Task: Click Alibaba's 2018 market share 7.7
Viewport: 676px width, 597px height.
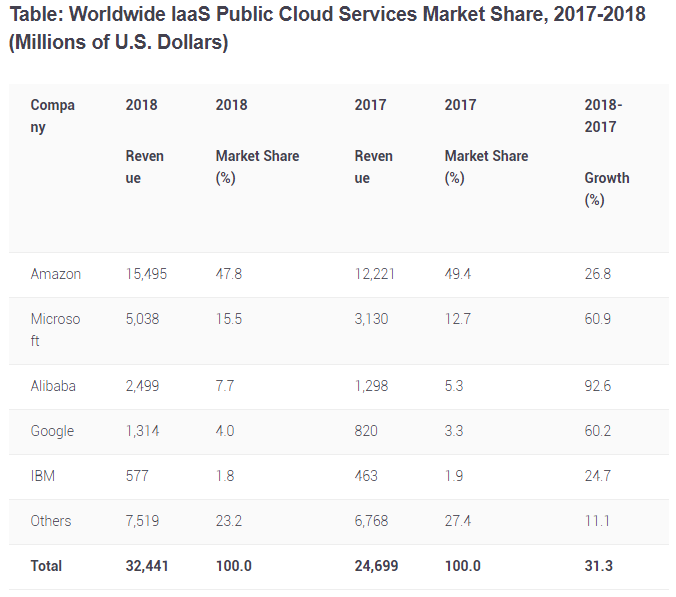Action: [x=225, y=386]
